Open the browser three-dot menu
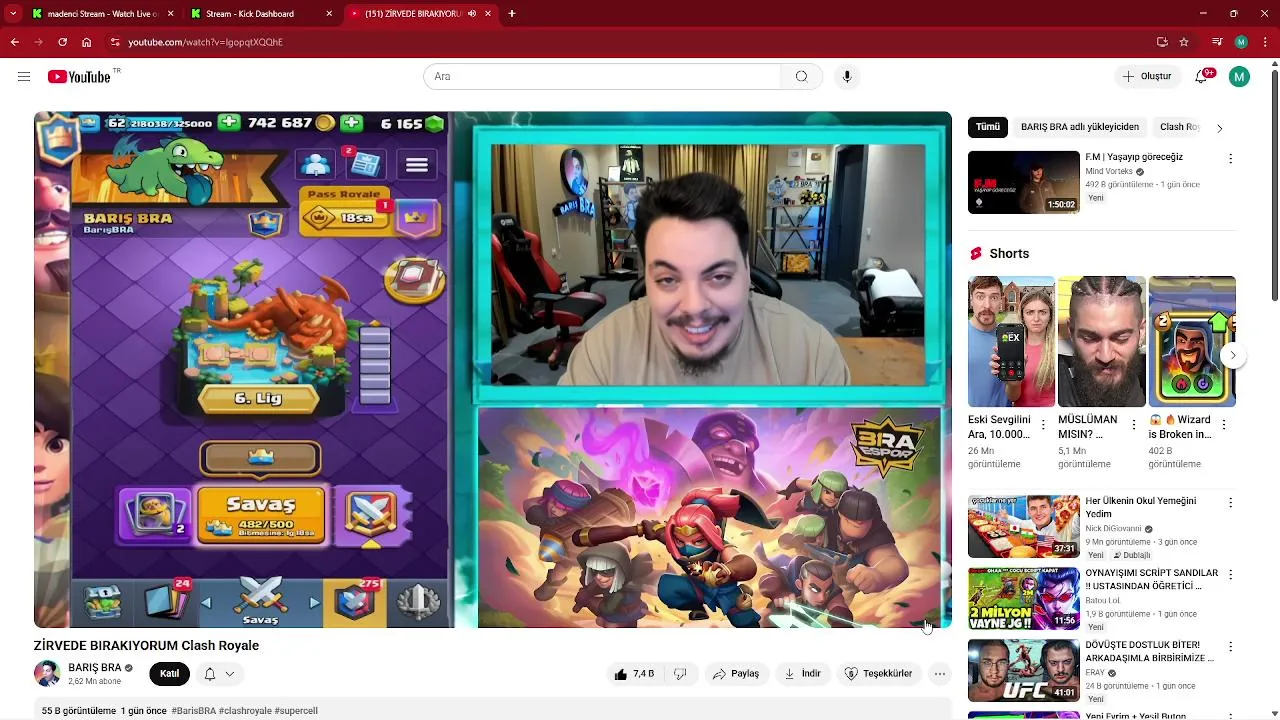Viewport: 1280px width, 720px height. tap(1265, 42)
